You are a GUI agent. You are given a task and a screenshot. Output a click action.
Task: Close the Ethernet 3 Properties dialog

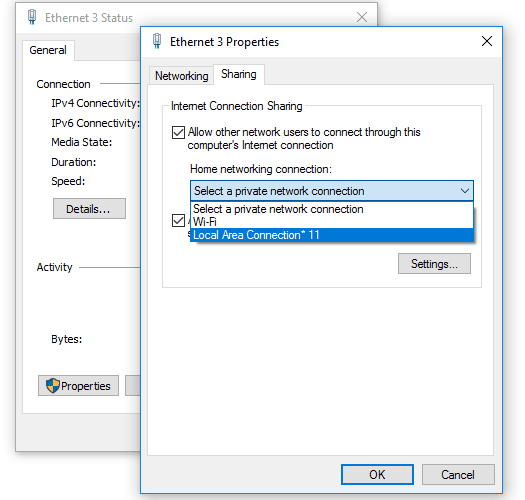click(486, 41)
